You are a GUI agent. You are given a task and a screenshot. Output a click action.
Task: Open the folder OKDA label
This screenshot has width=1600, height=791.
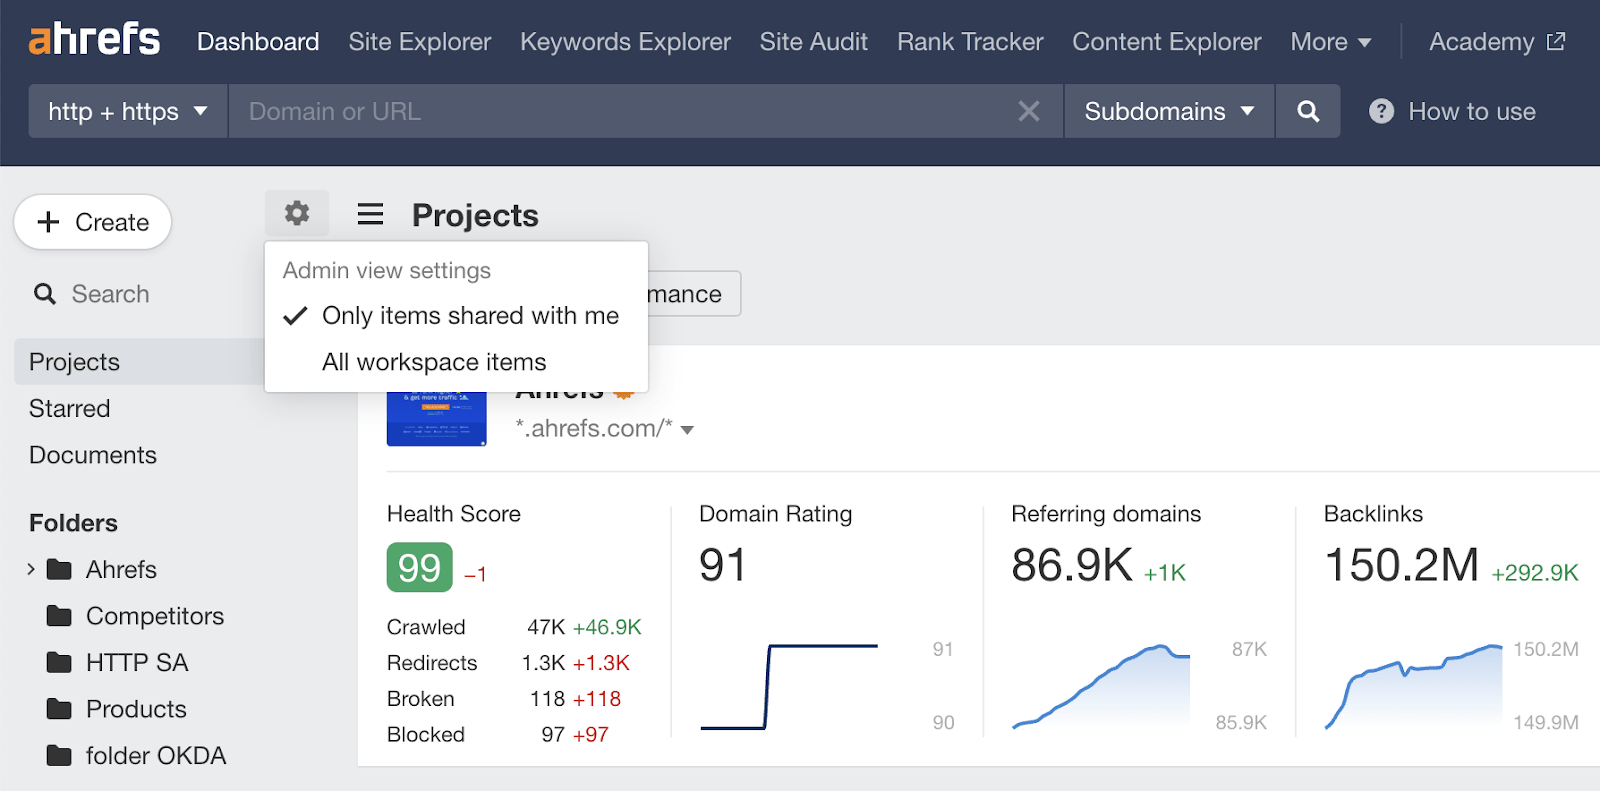pos(156,755)
